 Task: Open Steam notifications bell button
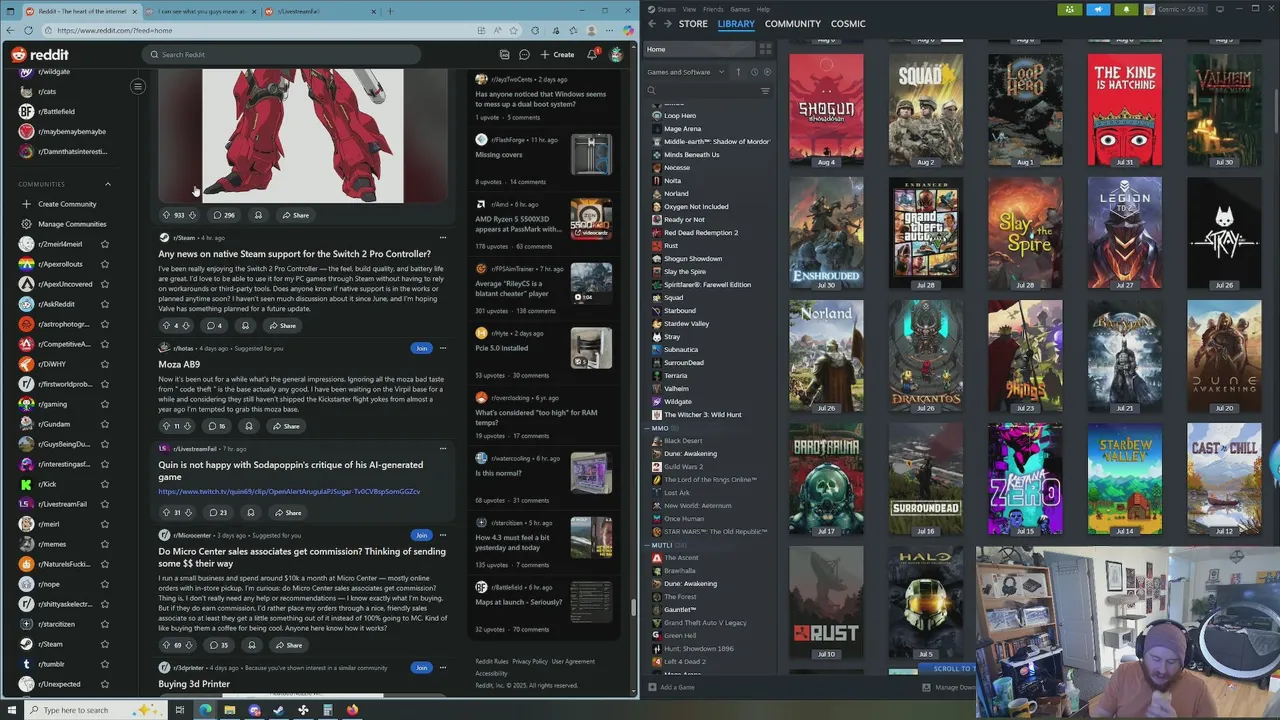[1126, 9]
